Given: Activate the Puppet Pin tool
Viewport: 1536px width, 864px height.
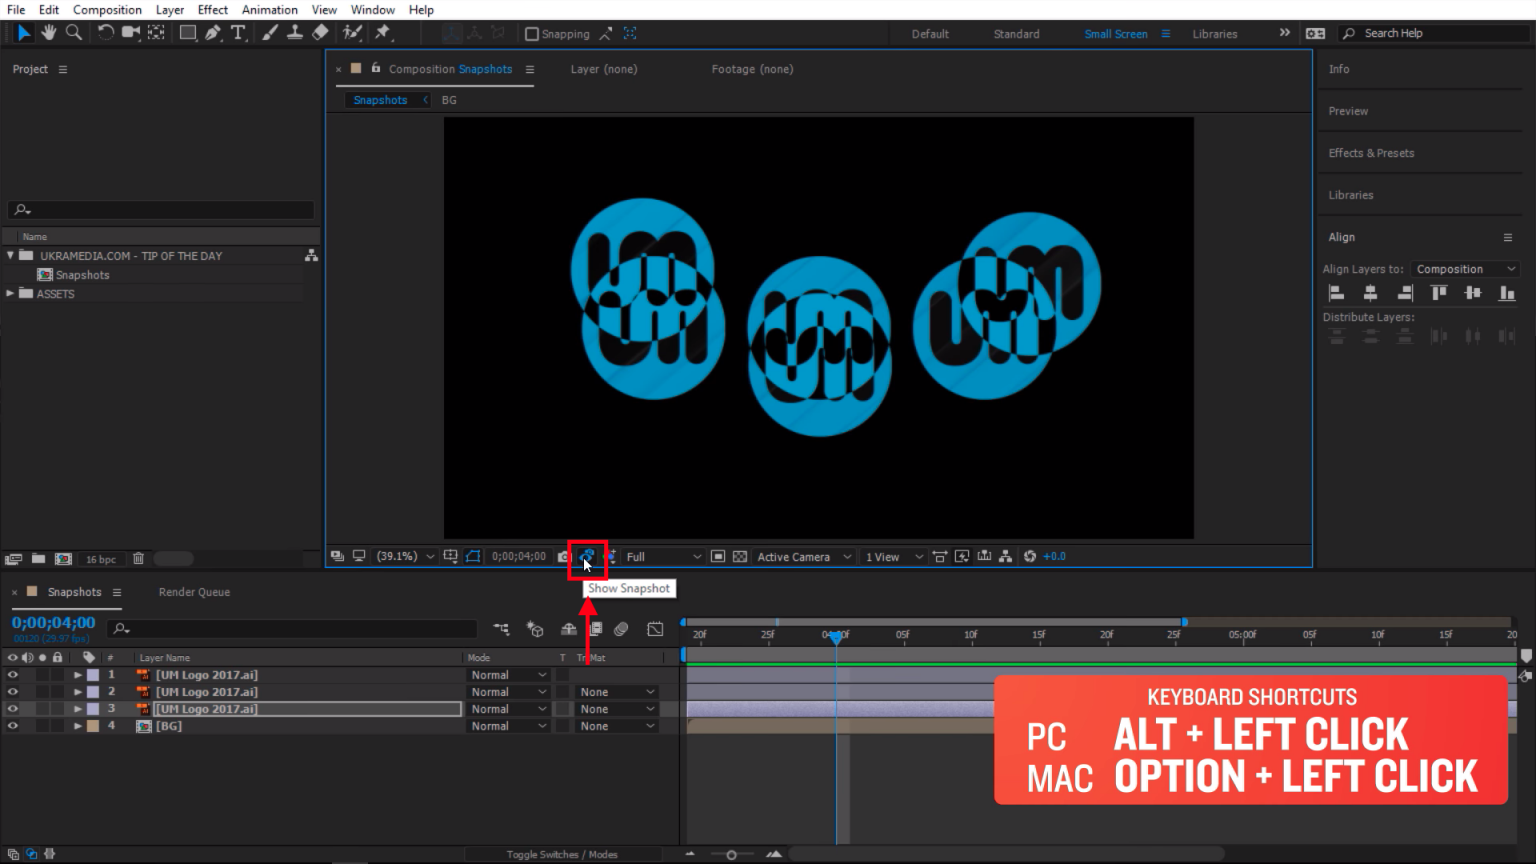Looking at the screenshot, I should tap(382, 33).
